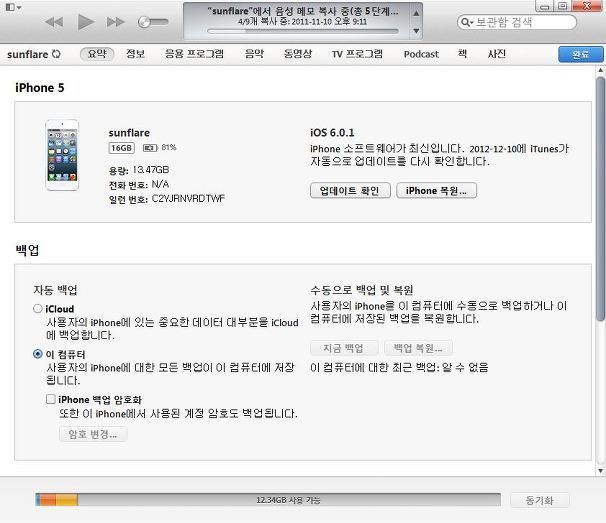
Task: Enable the iPhone 백업 암호화 checkbox
Action: (x=51, y=399)
